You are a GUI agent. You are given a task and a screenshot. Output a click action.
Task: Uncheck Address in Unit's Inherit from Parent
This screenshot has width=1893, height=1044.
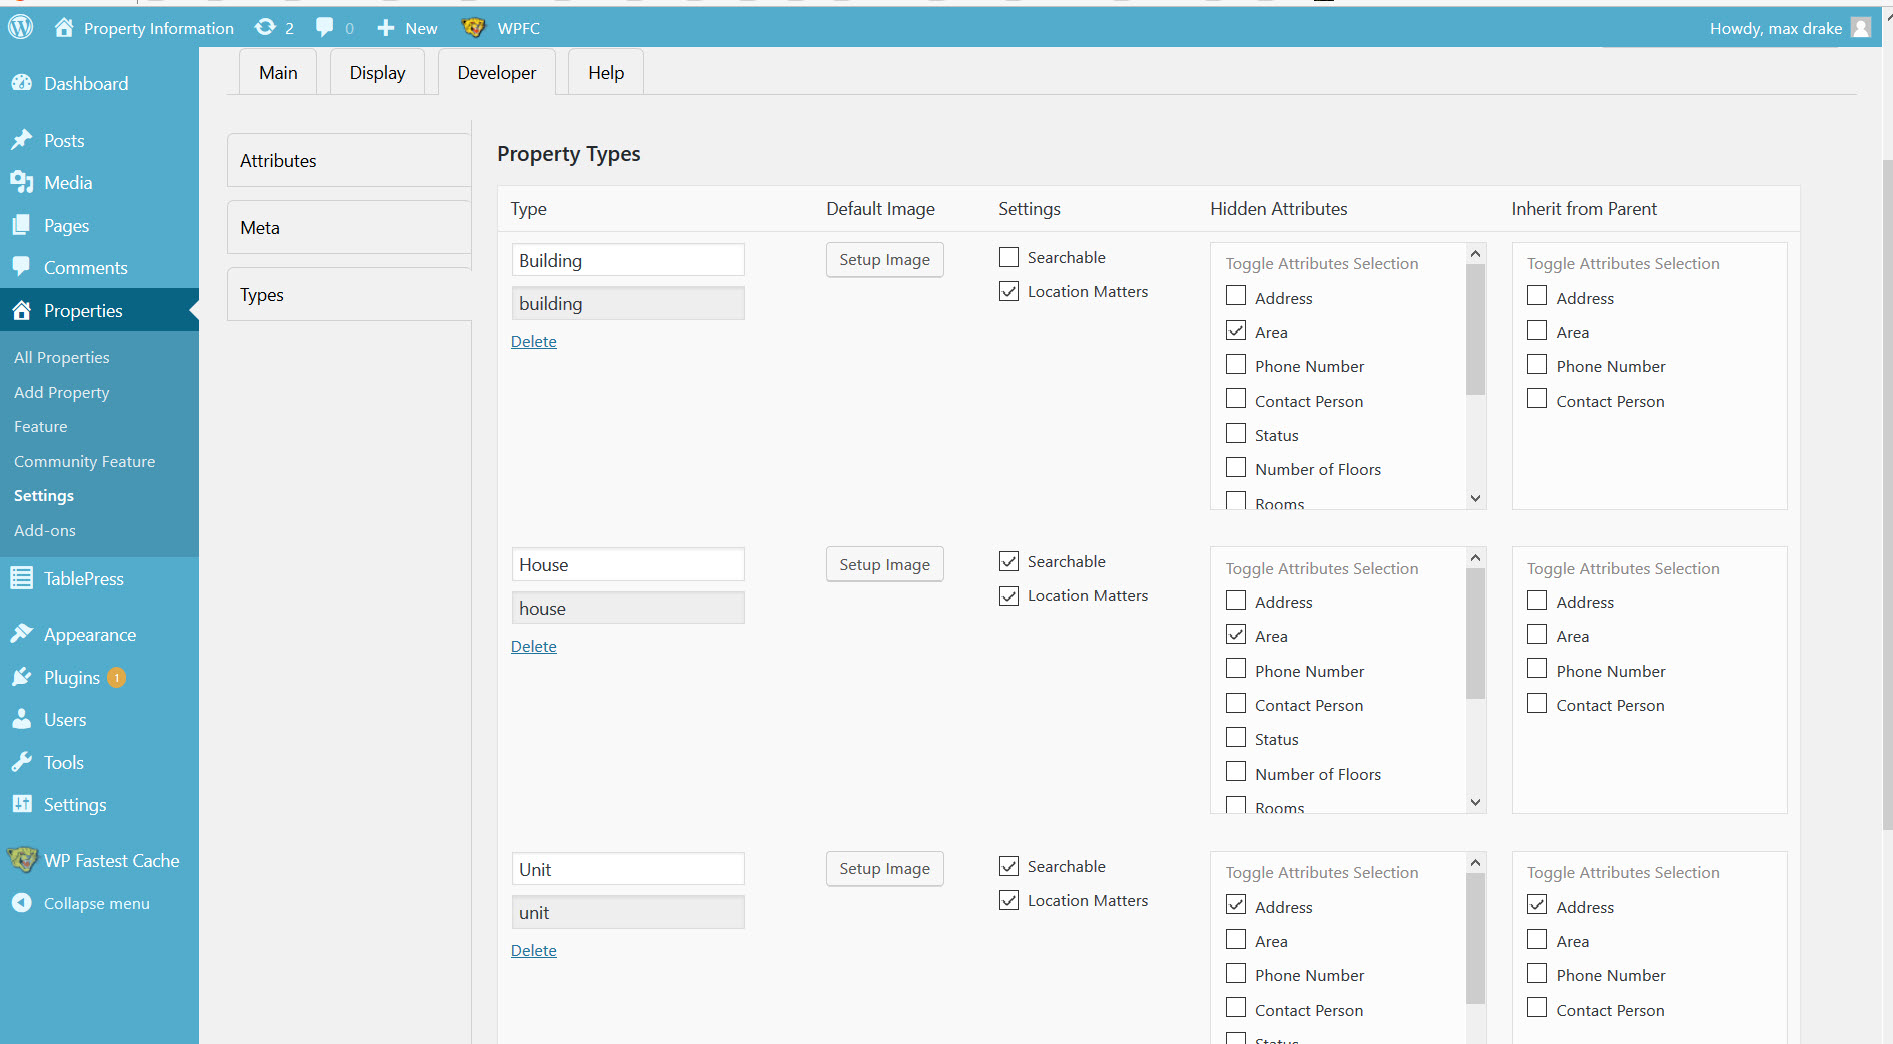[x=1537, y=905]
